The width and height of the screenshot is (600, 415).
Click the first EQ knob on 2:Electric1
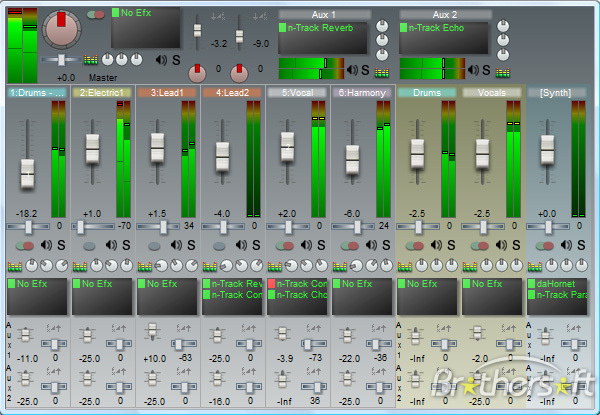(96, 265)
